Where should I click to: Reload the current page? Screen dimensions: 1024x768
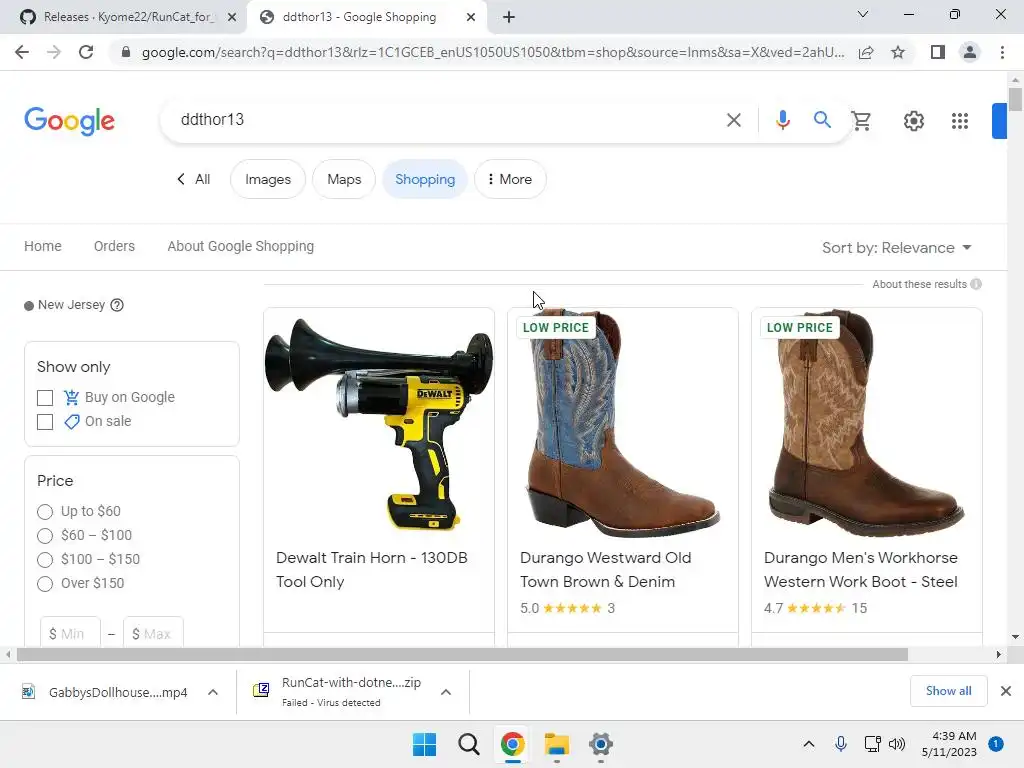point(86,52)
